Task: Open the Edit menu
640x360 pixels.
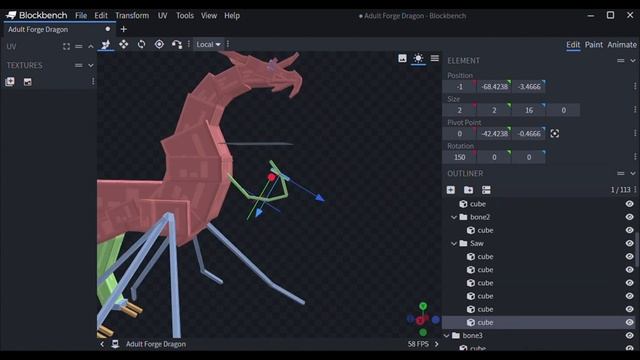Action: pos(101,16)
